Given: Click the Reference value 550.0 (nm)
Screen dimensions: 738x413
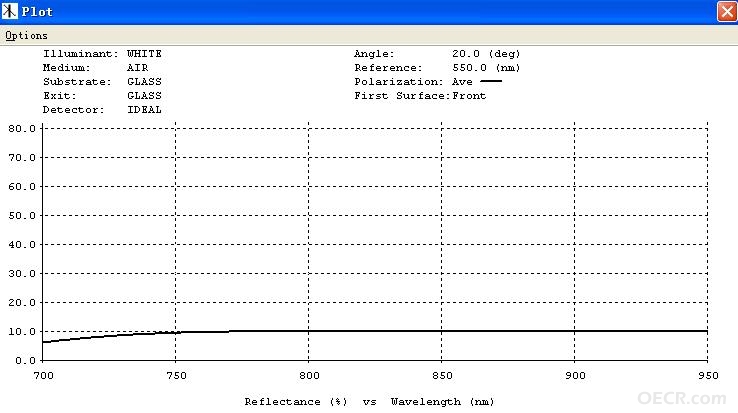Looking at the screenshot, I should [x=486, y=68].
